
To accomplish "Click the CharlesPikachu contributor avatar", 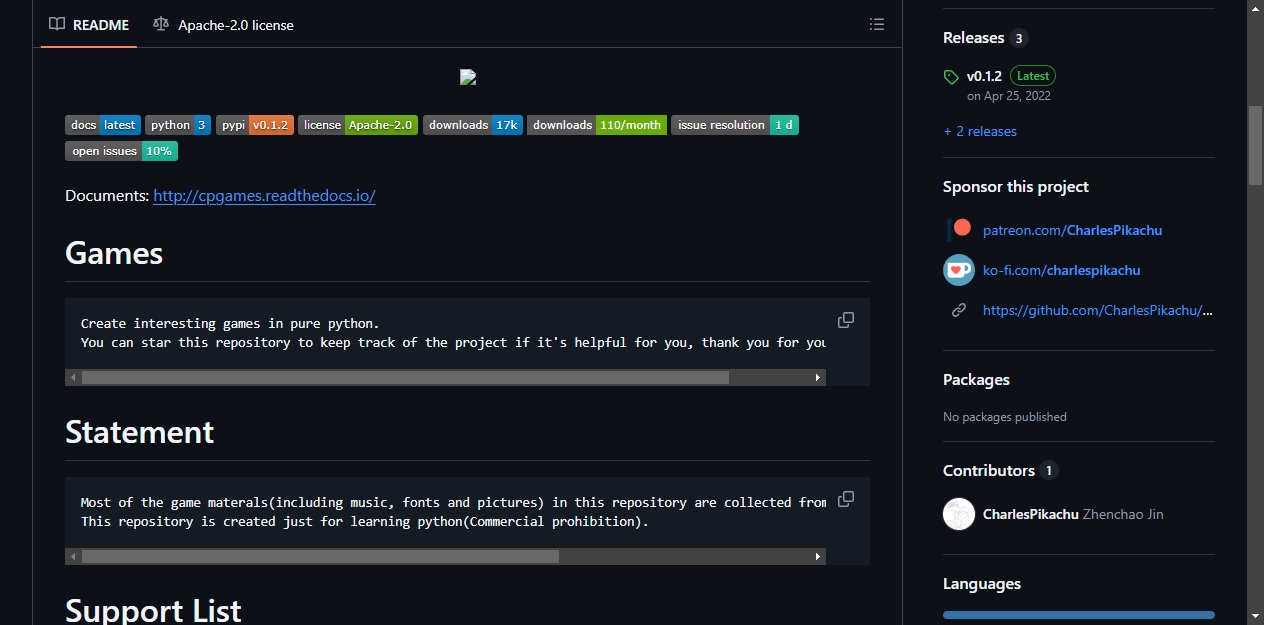I will click(x=959, y=514).
